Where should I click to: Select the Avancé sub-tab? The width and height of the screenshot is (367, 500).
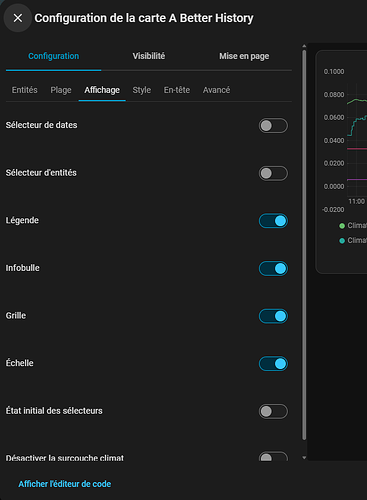(x=216, y=90)
